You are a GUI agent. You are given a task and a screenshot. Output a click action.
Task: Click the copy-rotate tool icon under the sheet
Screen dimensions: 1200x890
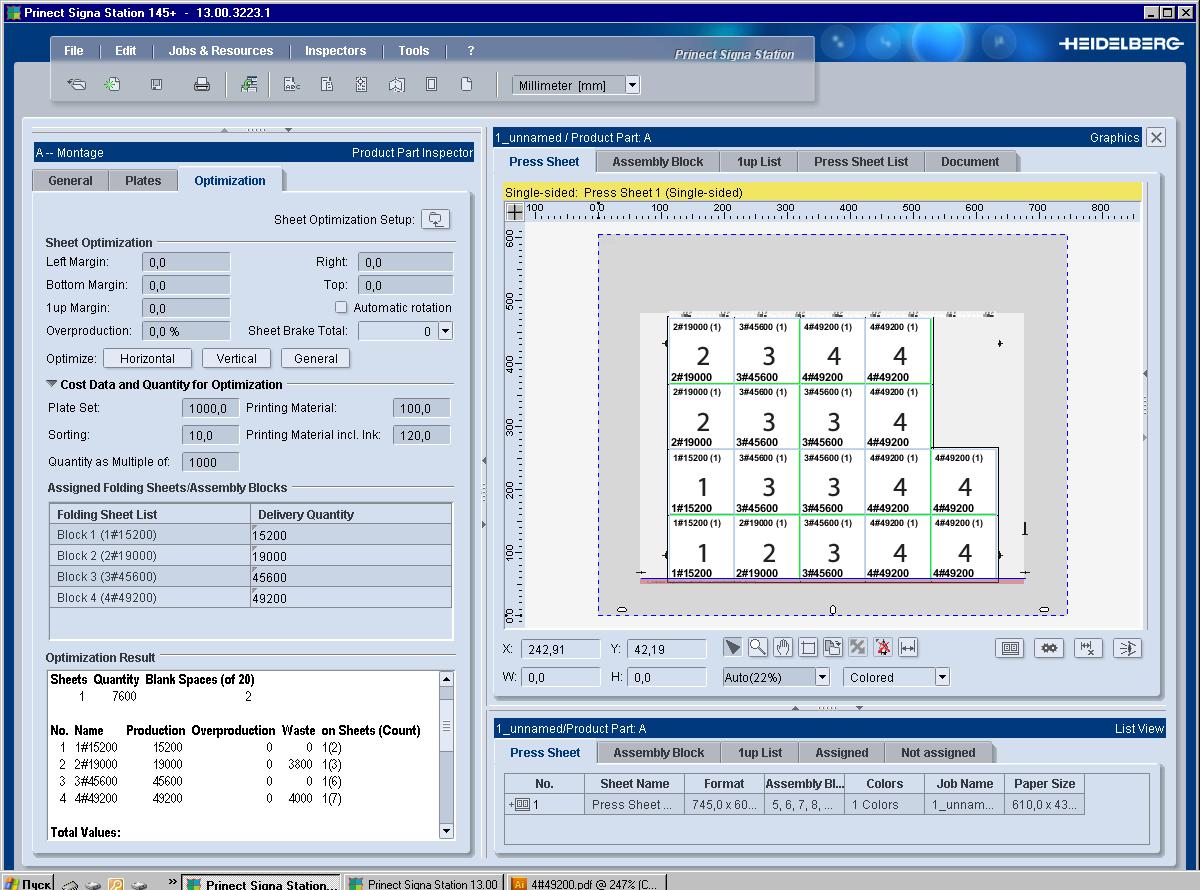833,648
